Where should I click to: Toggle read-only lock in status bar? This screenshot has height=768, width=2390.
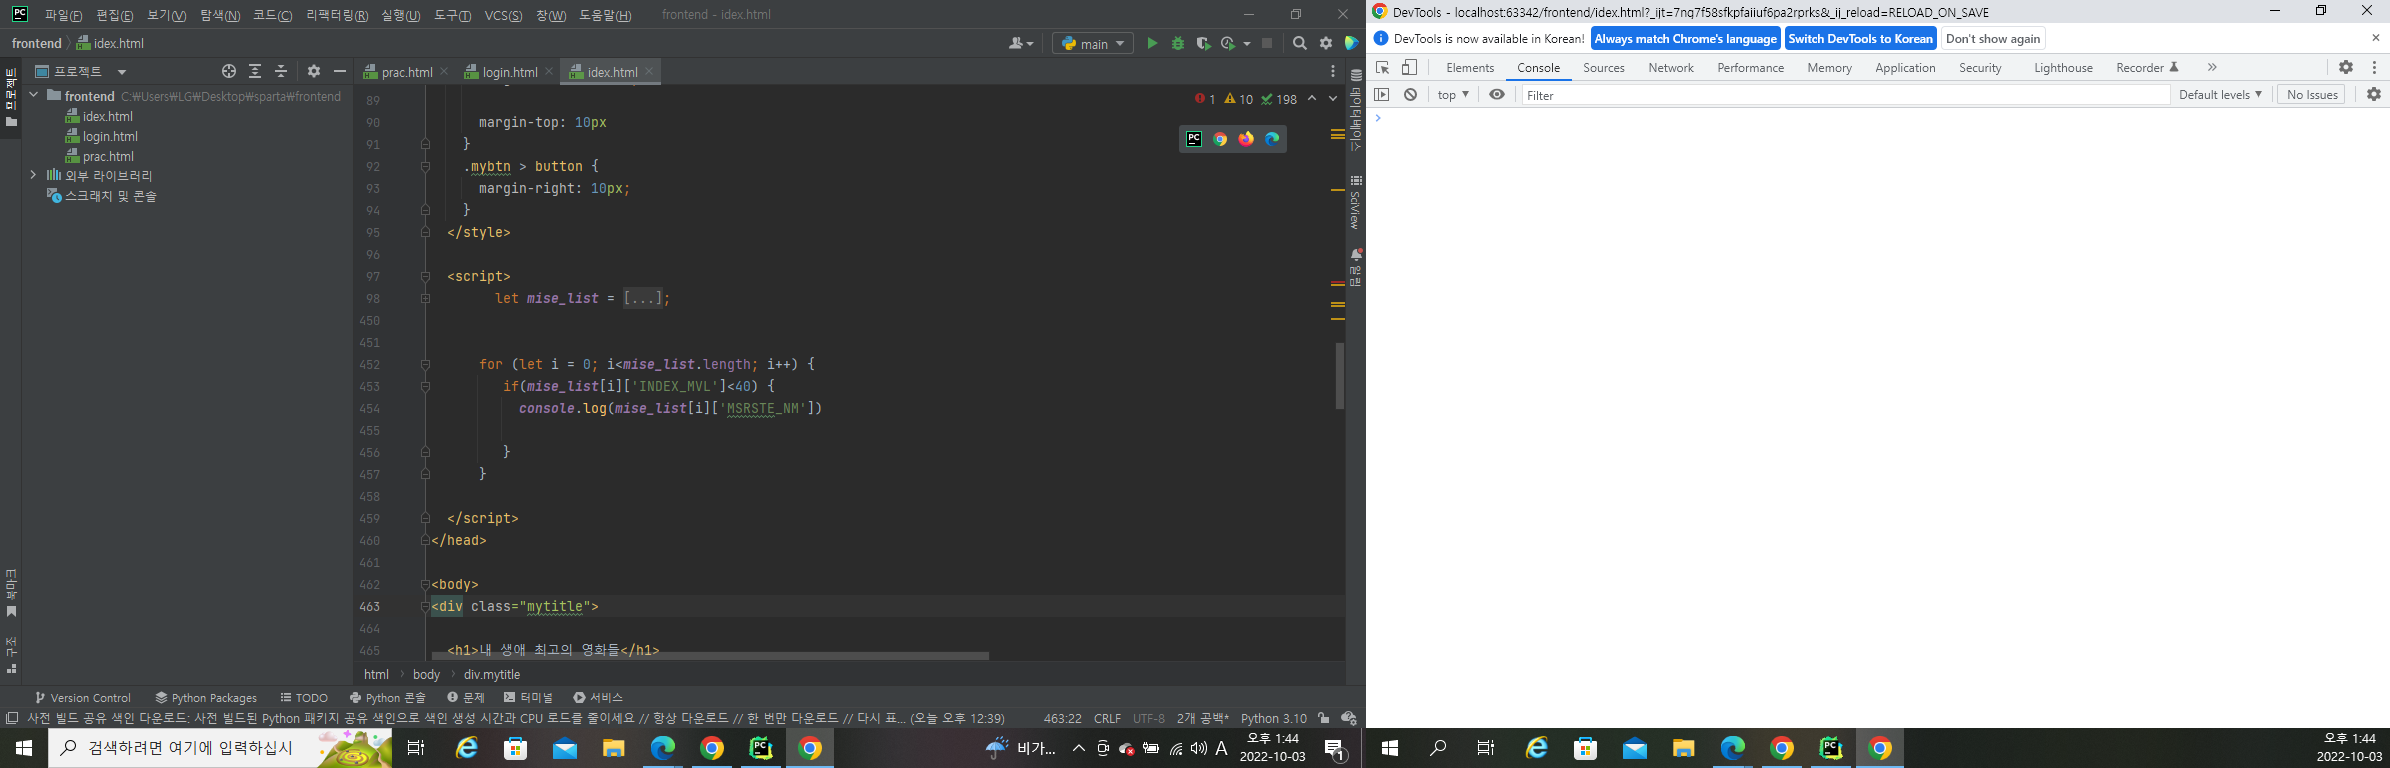point(1324,718)
